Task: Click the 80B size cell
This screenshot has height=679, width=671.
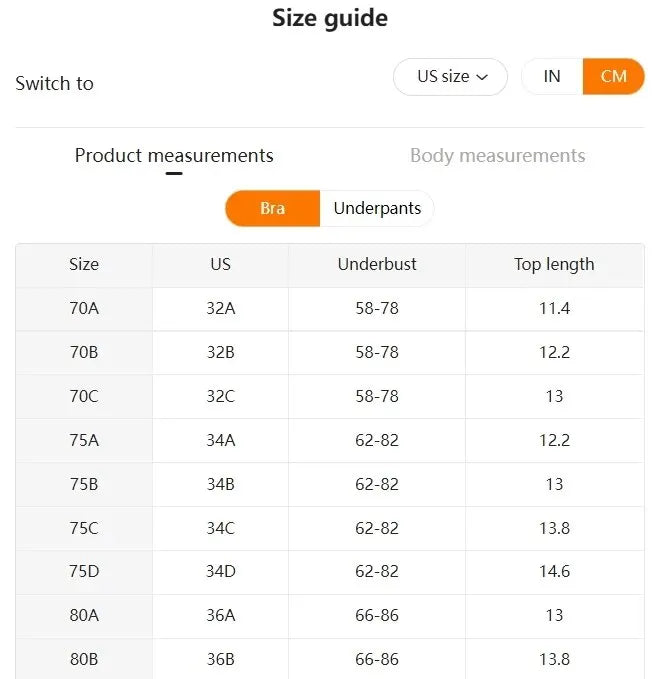Action: point(84,660)
